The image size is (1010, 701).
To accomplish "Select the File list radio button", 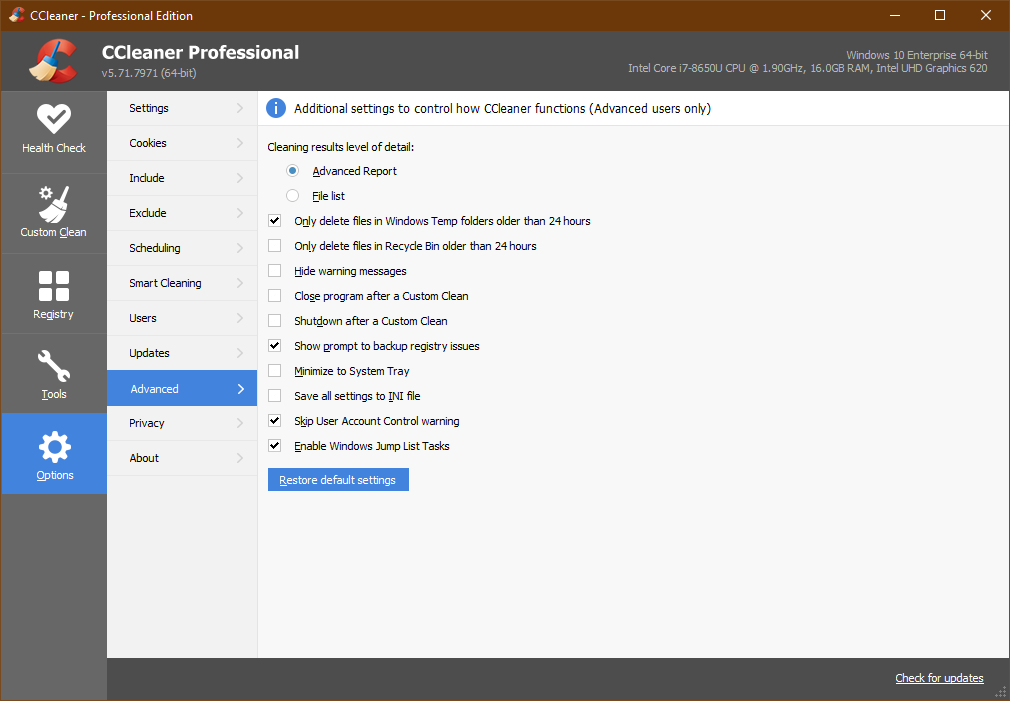I will click(x=292, y=195).
